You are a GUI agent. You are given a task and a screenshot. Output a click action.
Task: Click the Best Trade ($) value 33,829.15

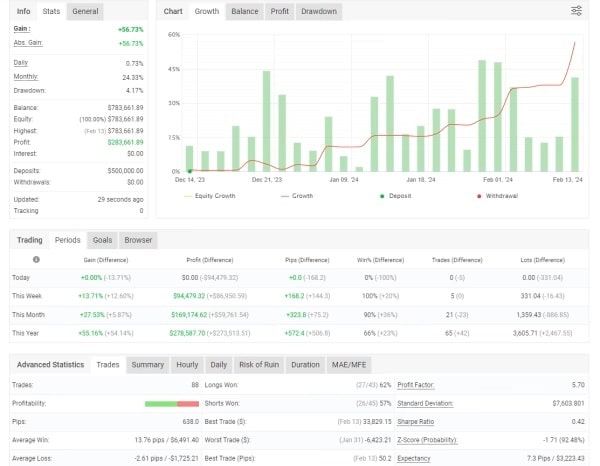click(x=377, y=422)
